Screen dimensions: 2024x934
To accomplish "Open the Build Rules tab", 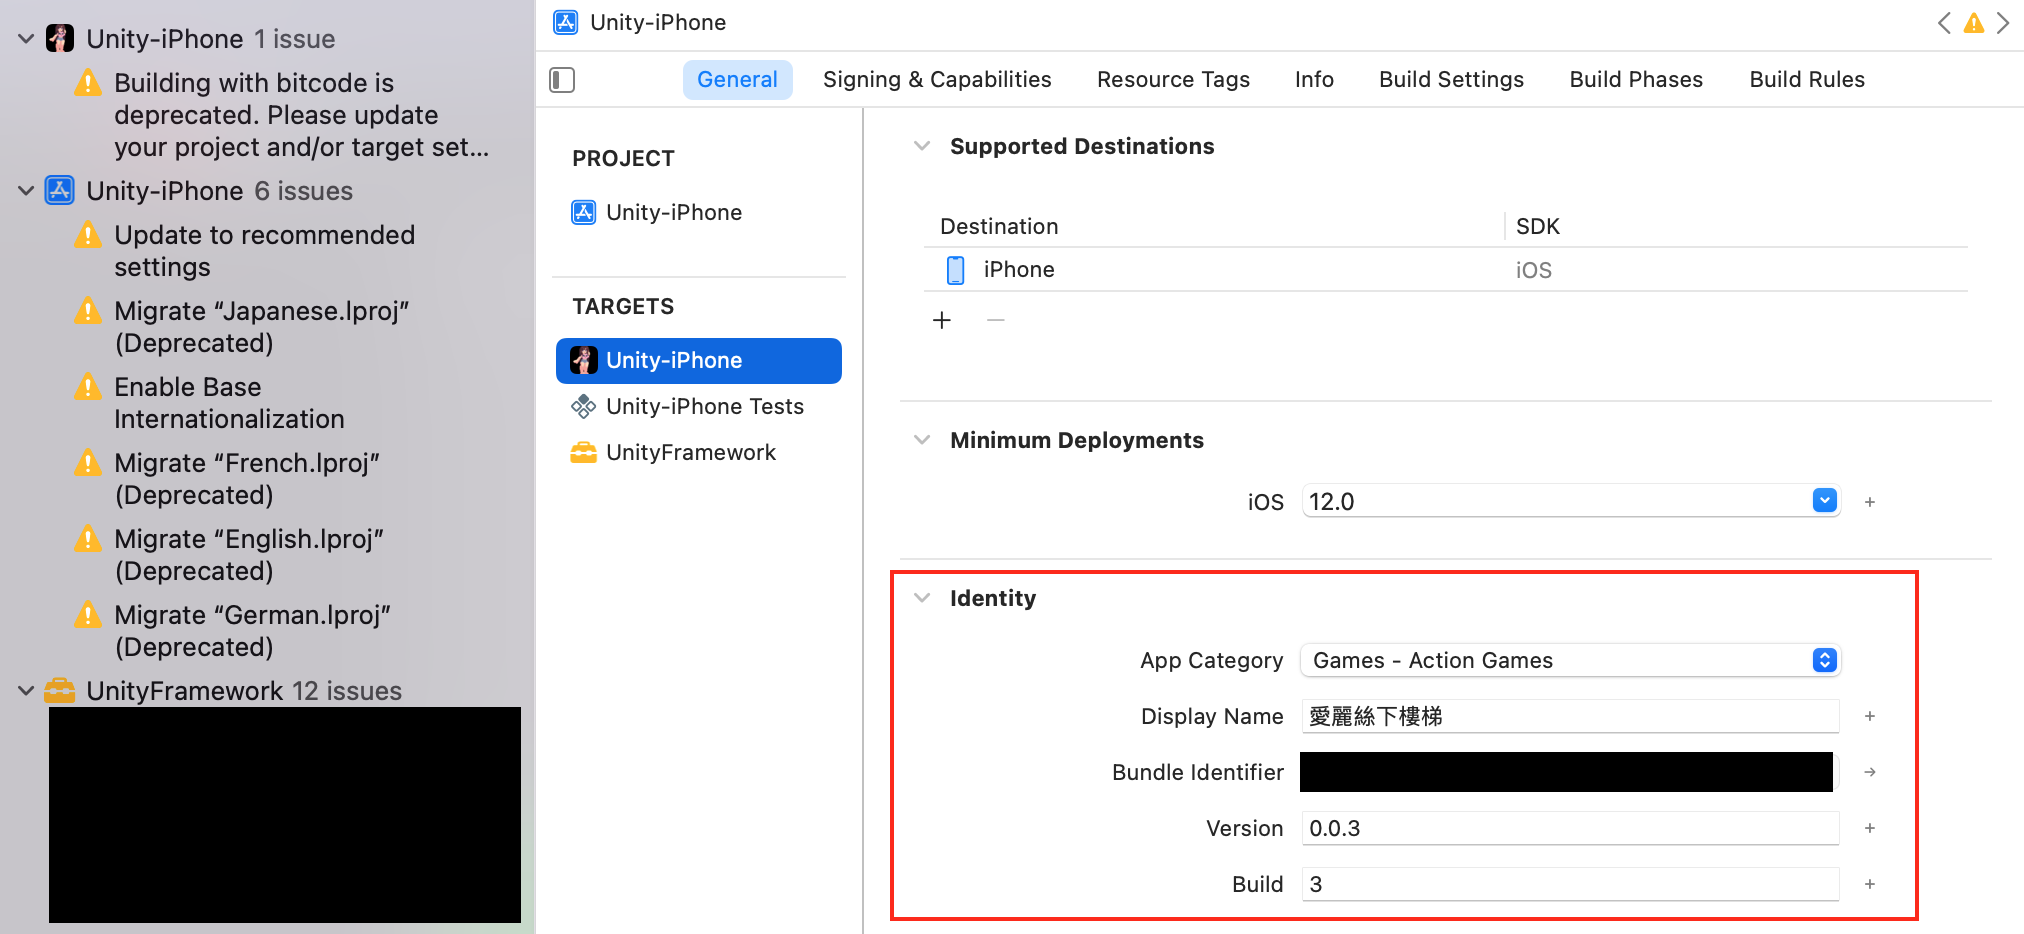I will [x=1807, y=80].
